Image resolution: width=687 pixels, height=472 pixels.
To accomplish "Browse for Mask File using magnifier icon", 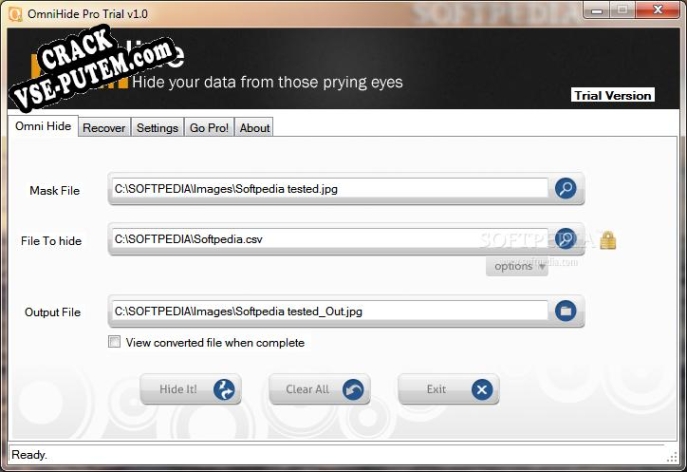I will tap(566, 188).
